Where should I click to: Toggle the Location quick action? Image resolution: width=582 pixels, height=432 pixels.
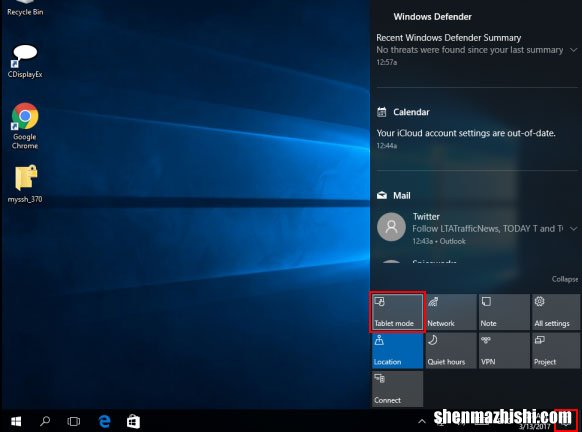[x=397, y=350]
